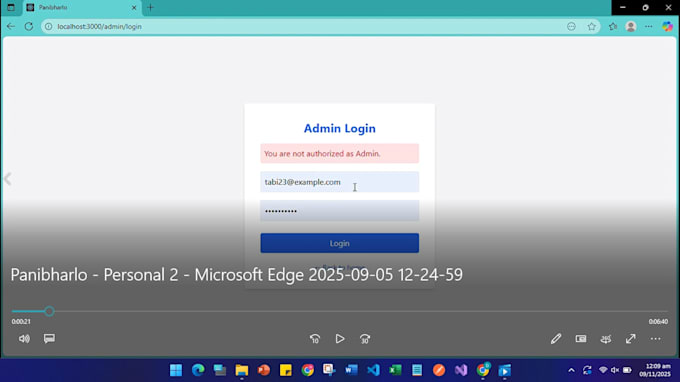Click the password field
The image size is (680, 382).
click(x=340, y=211)
